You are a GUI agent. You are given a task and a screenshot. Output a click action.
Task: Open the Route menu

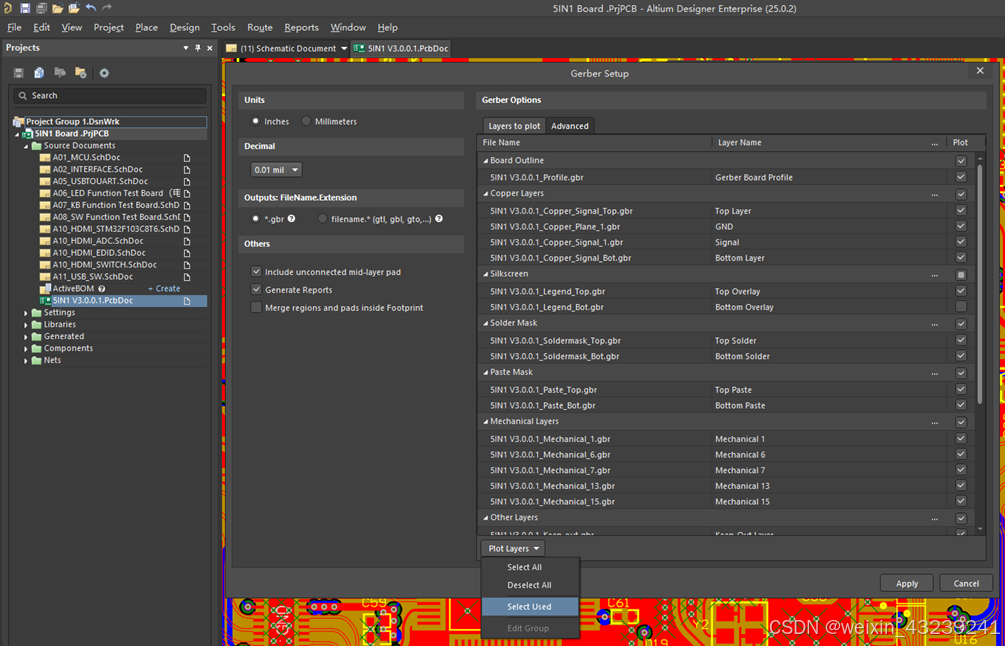tap(260, 28)
